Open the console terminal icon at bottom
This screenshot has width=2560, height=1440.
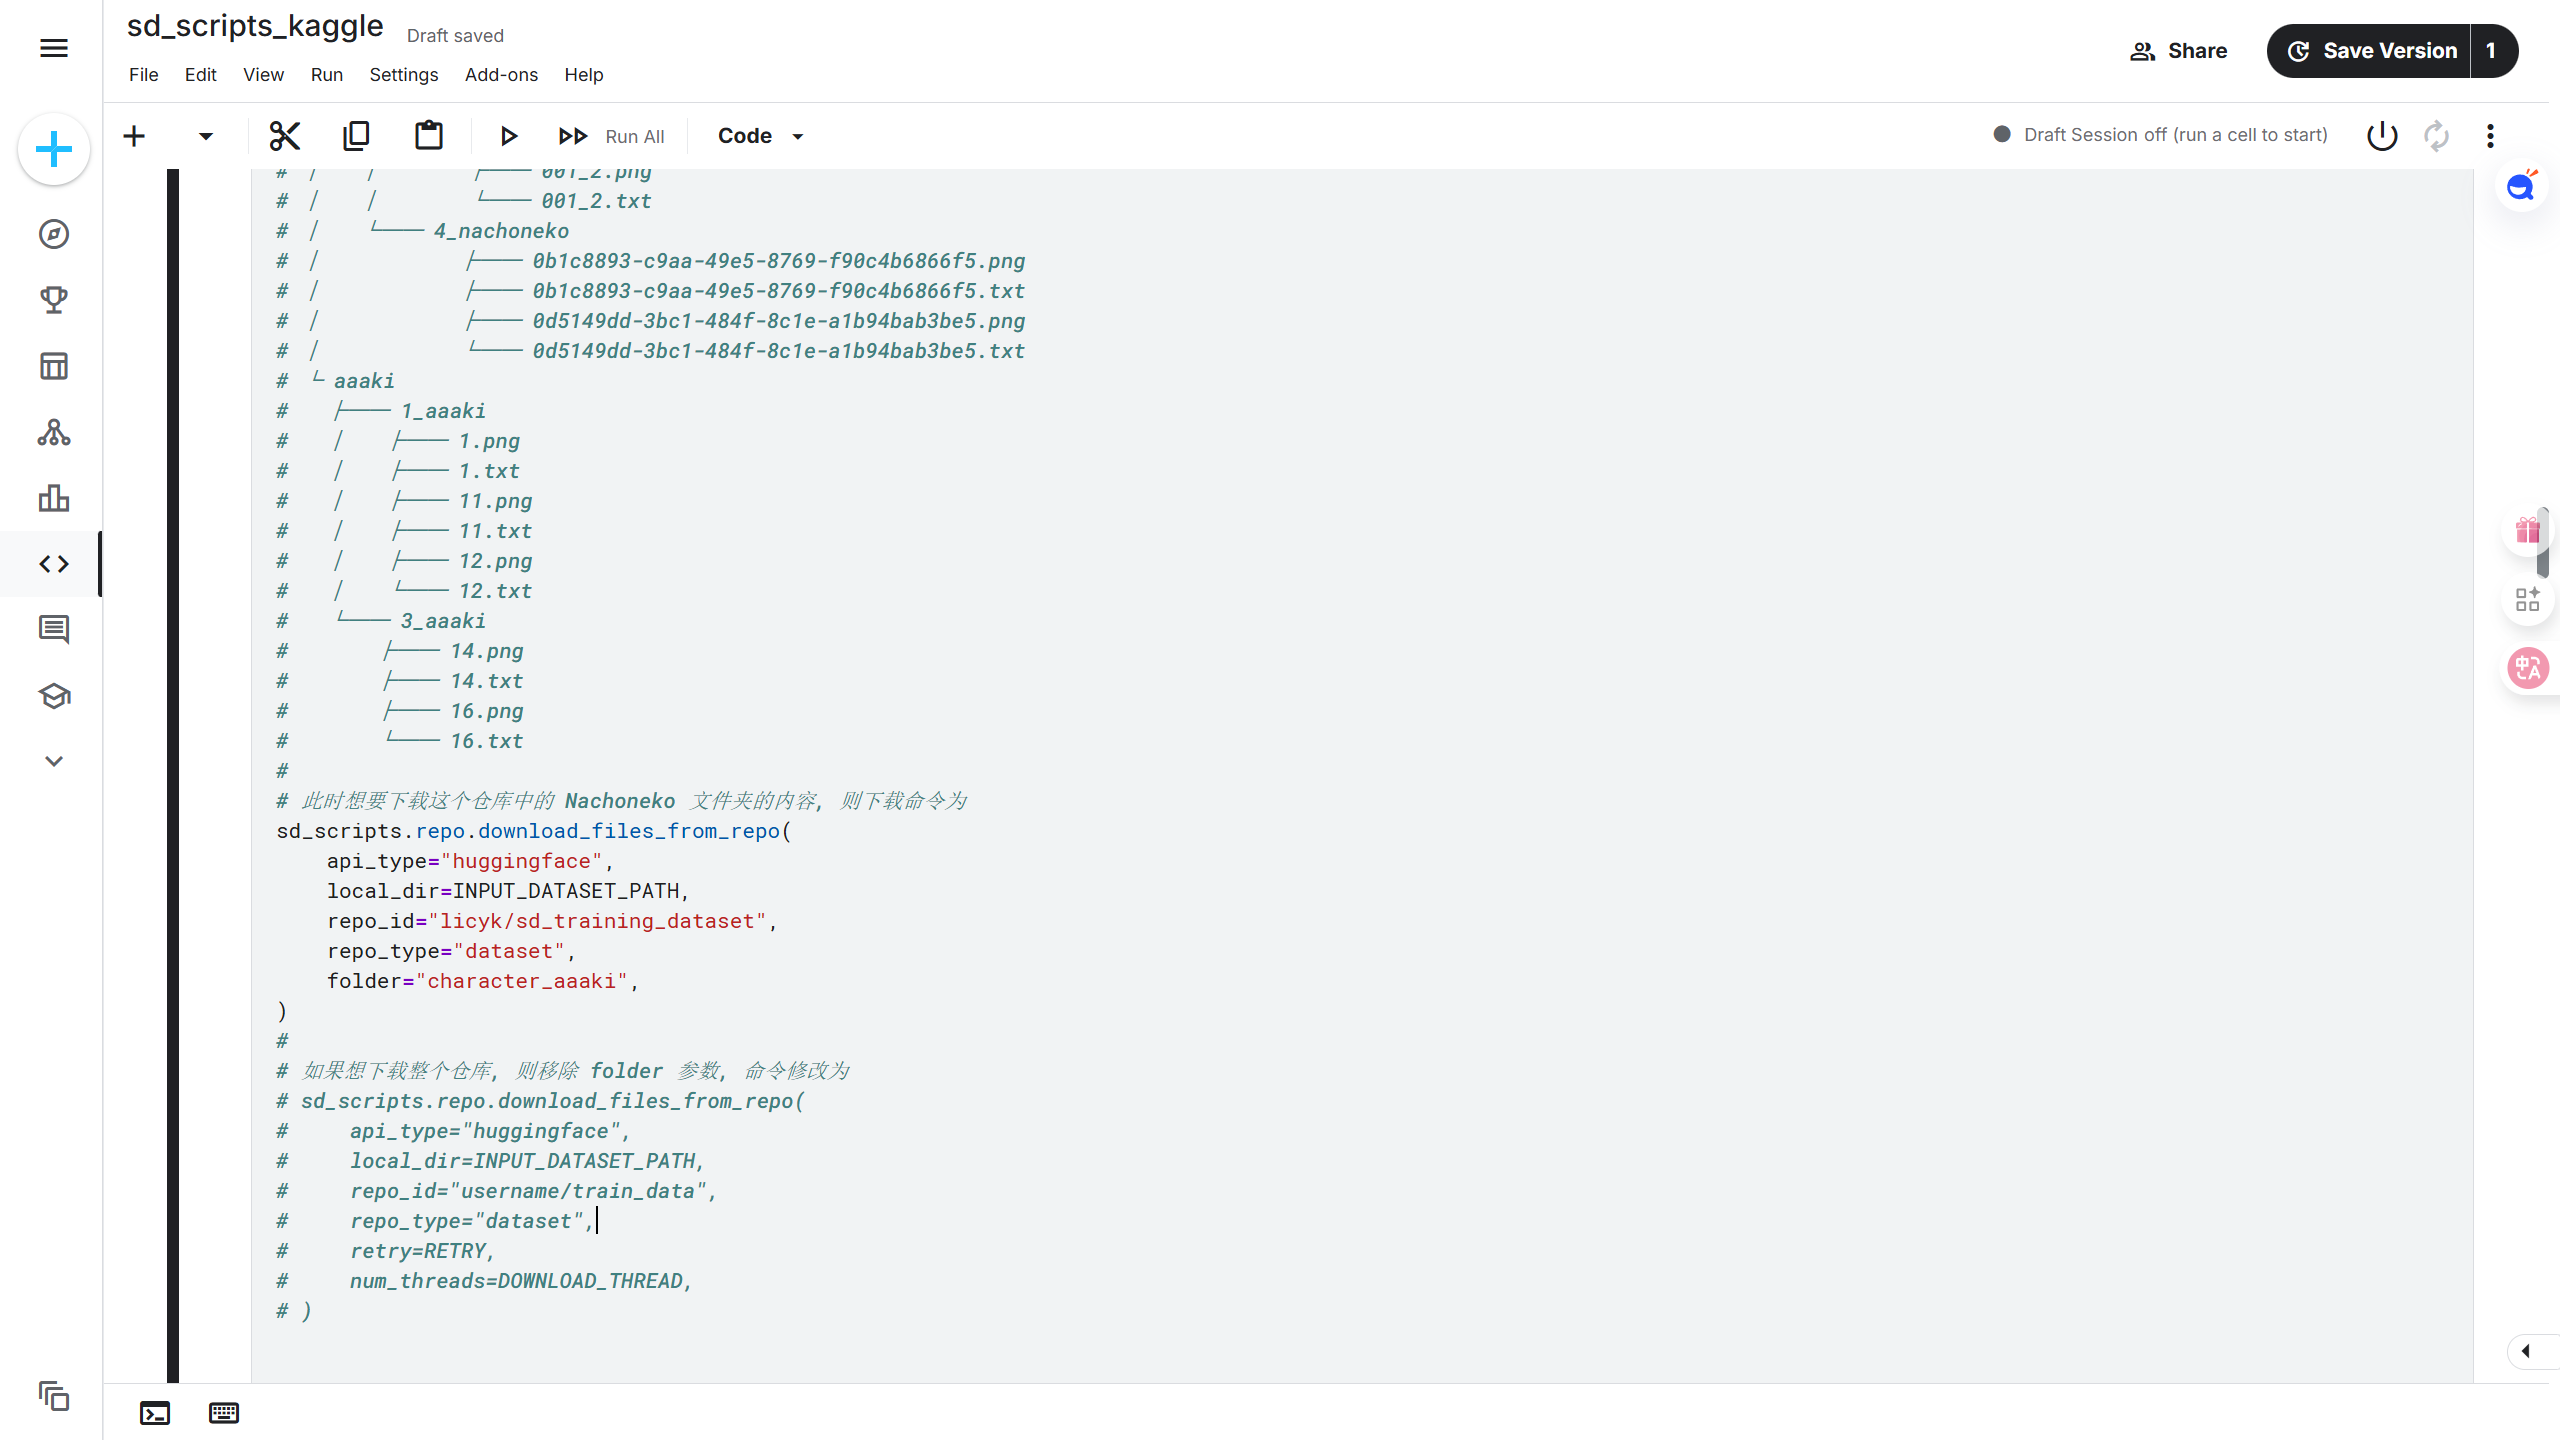point(155,1413)
